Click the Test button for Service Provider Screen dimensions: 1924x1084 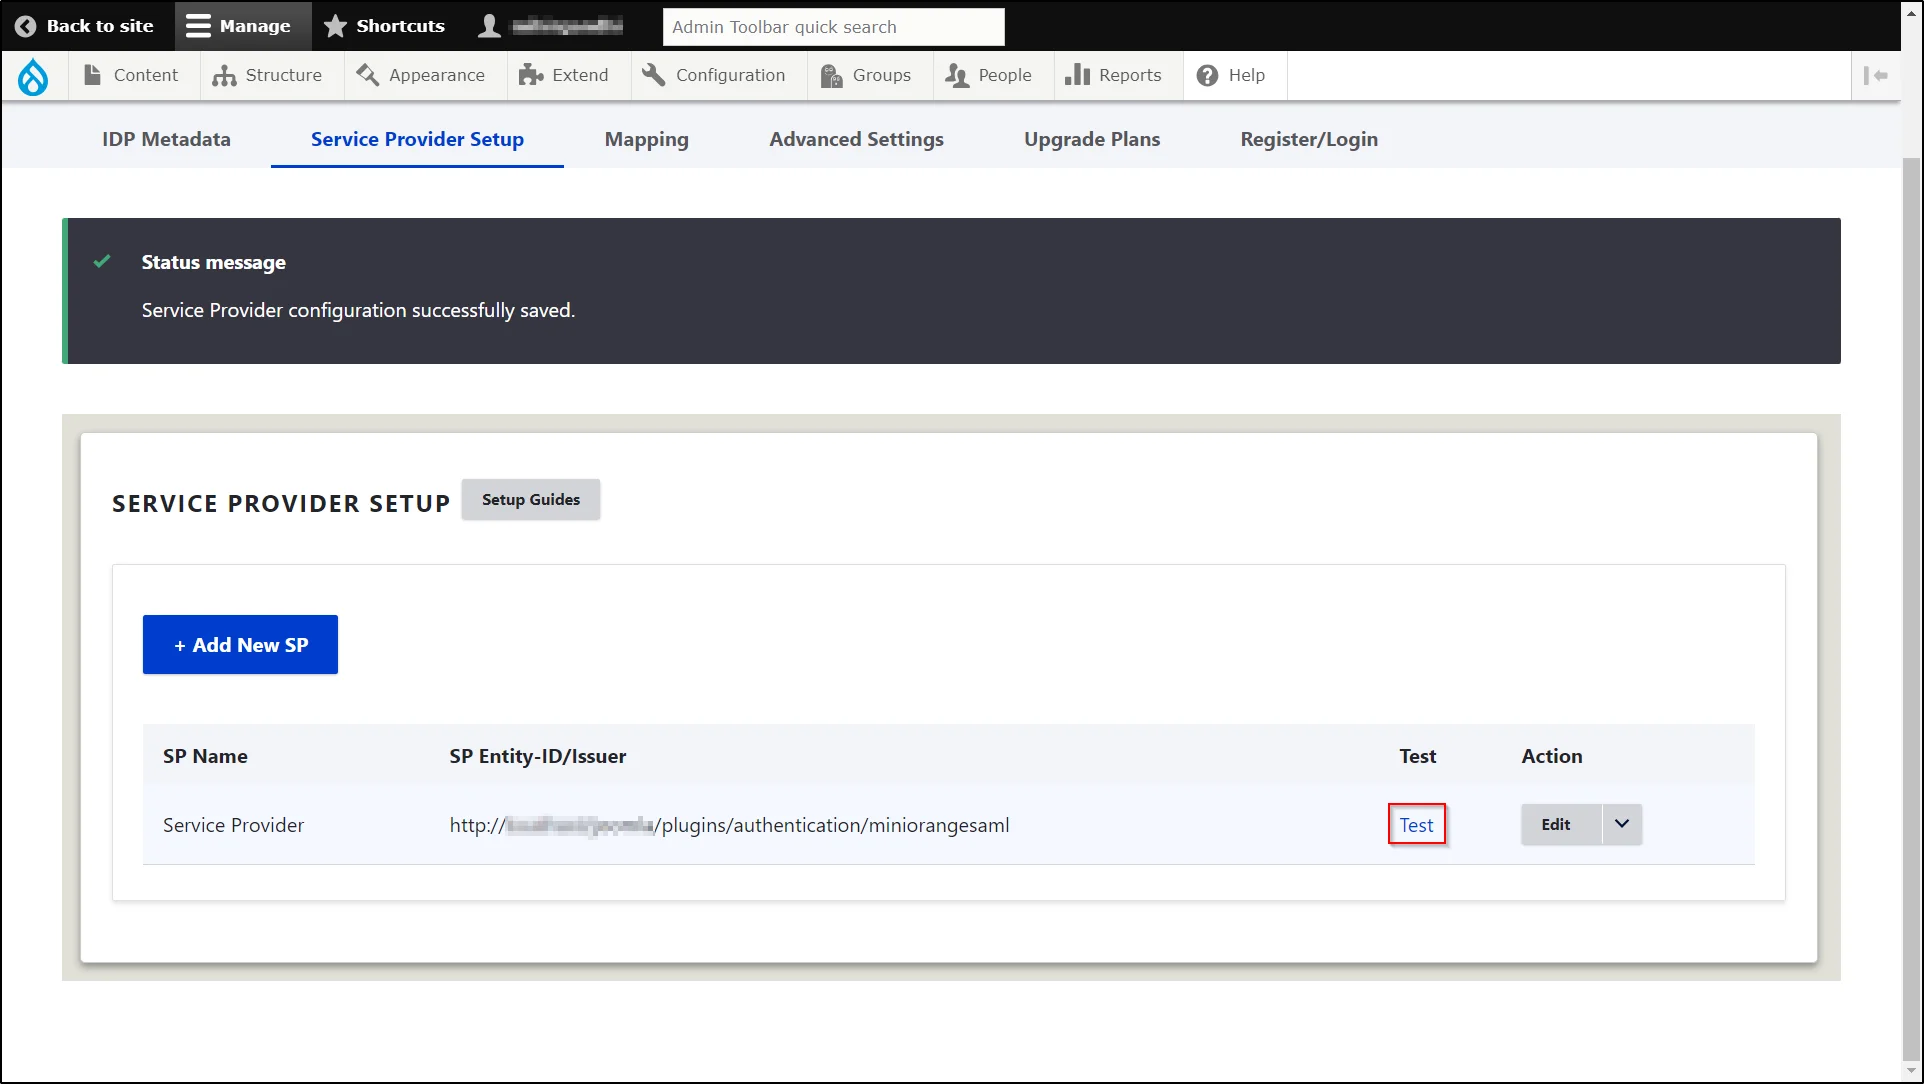pos(1417,825)
